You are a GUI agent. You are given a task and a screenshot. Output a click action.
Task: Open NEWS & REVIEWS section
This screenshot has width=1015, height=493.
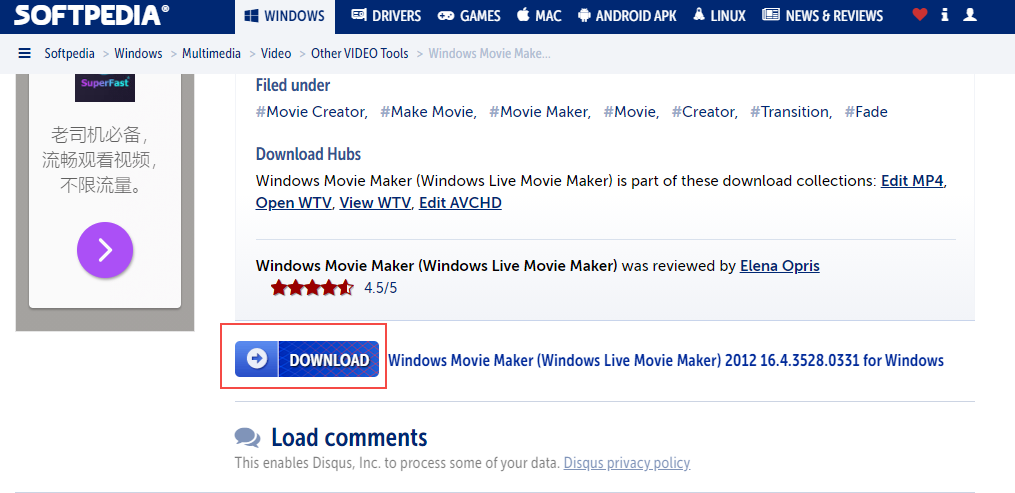tap(823, 16)
